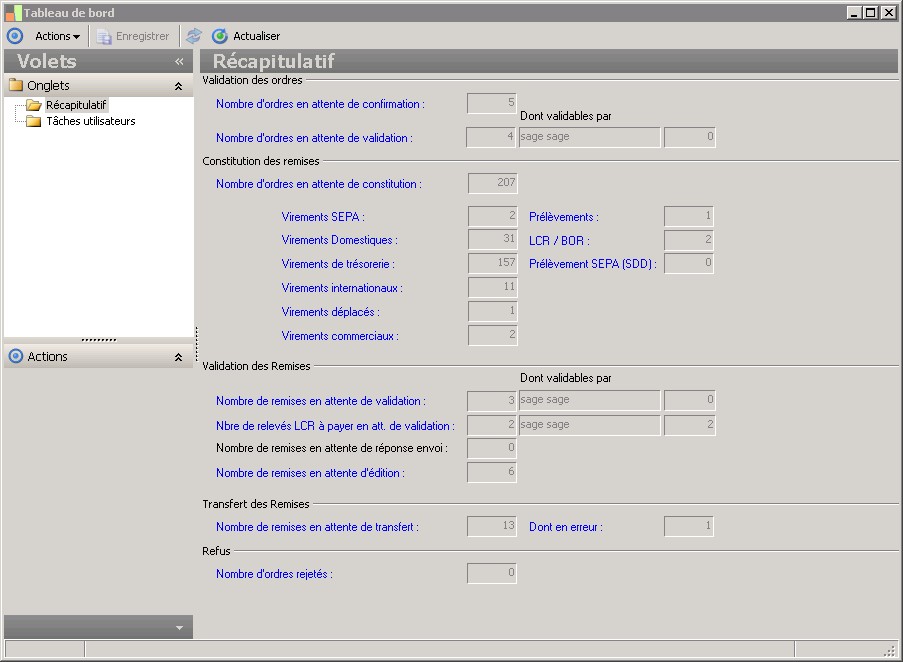Collapse the Volets panel with chevrons
This screenshot has width=903, height=662.
click(x=179, y=61)
